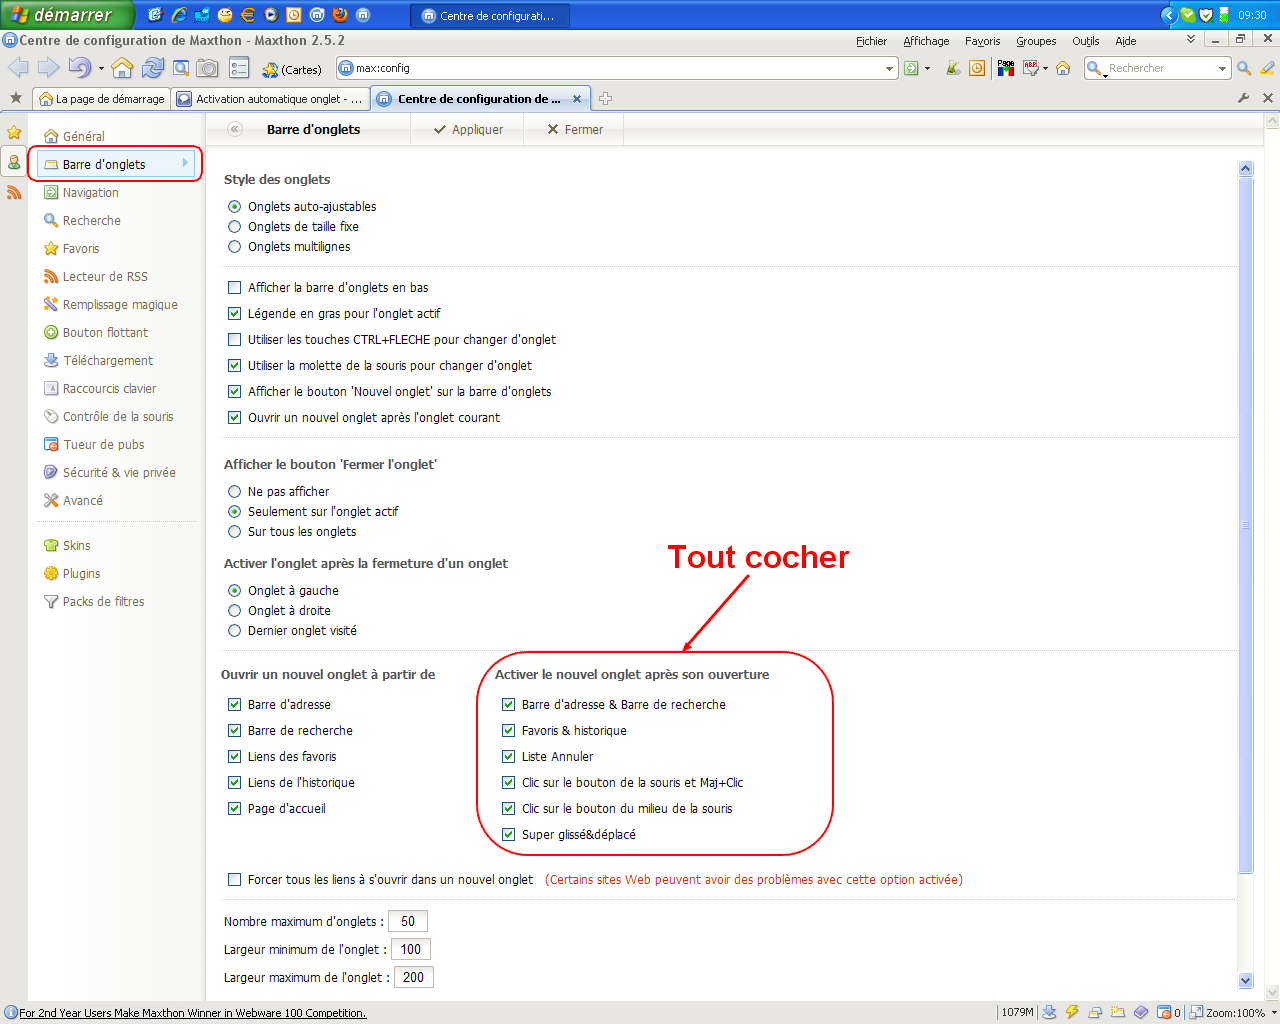
Task: Open the Navigation settings section
Action: coord(90,192)
